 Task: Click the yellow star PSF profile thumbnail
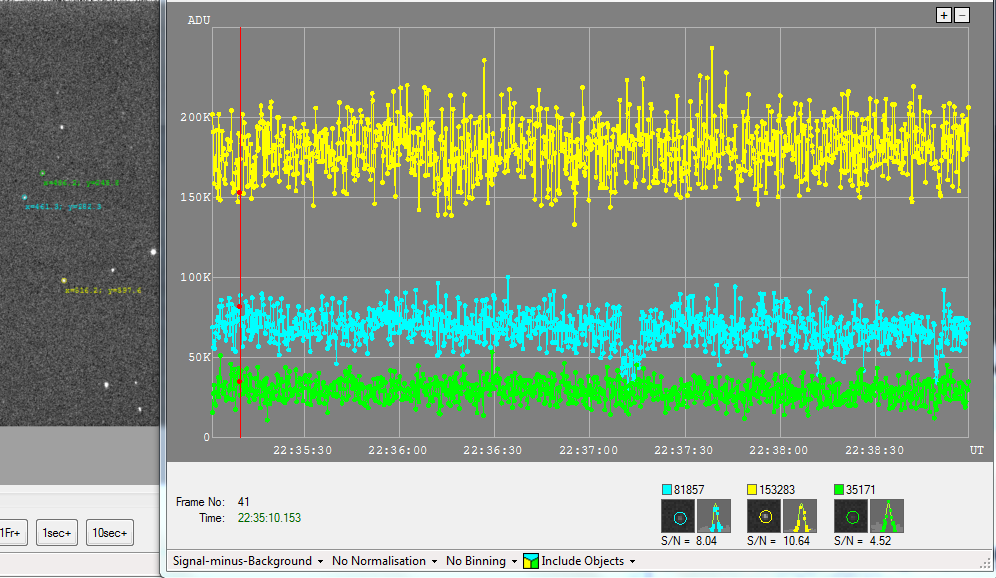801,517
